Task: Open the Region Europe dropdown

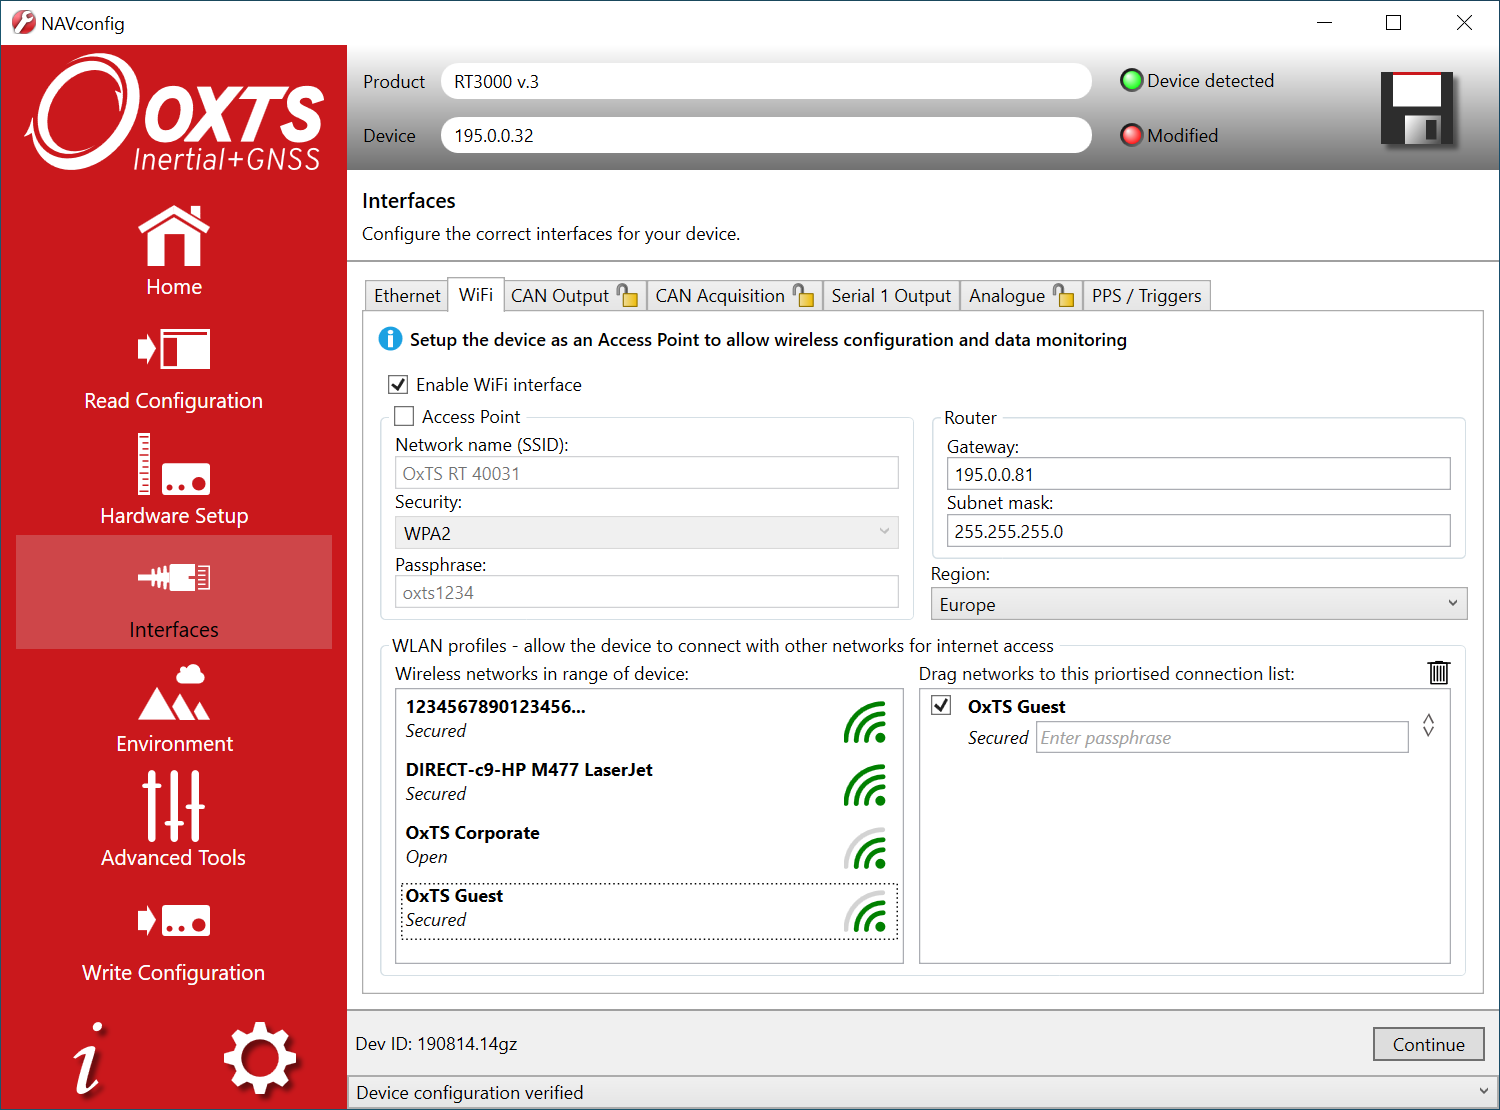Action: (1199, 604)
